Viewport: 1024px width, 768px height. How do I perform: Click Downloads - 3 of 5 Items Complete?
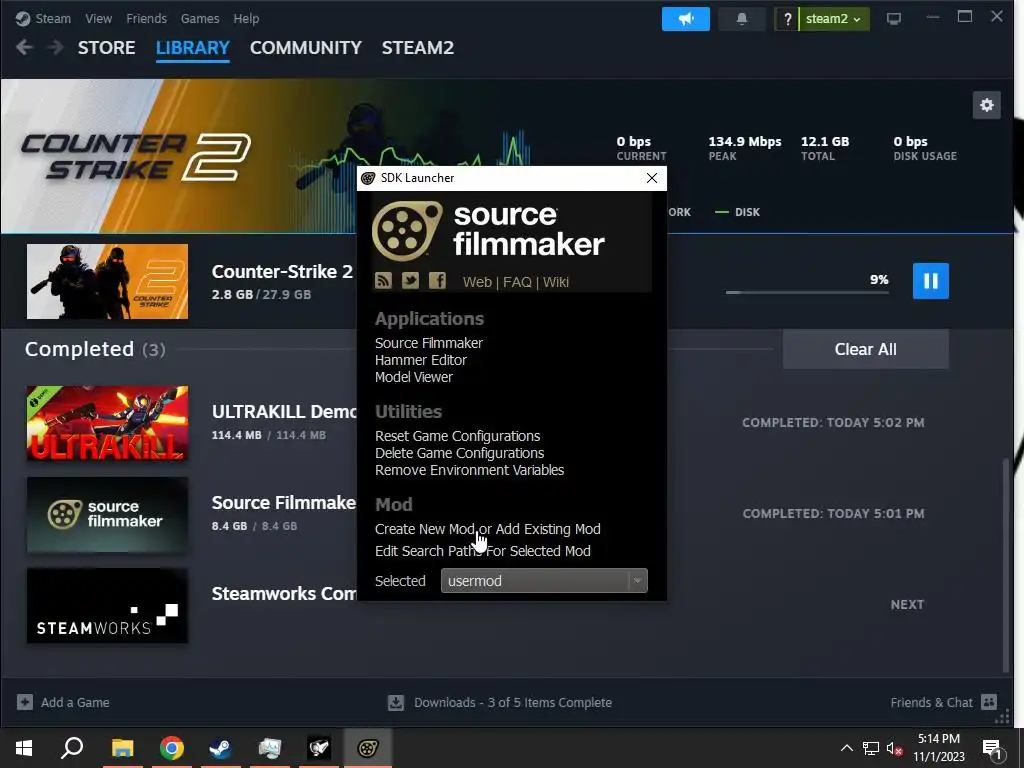click(513, 703)
